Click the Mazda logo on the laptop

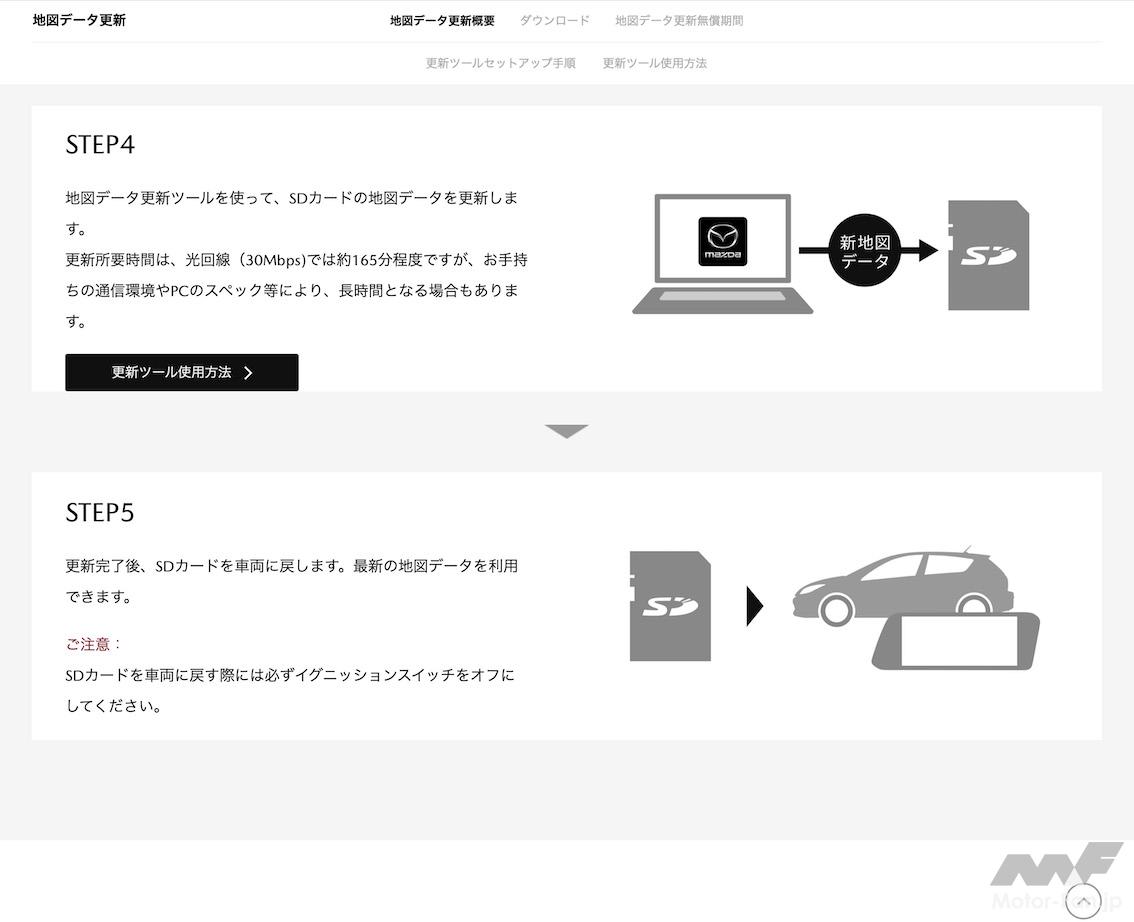tap(722, 241)
